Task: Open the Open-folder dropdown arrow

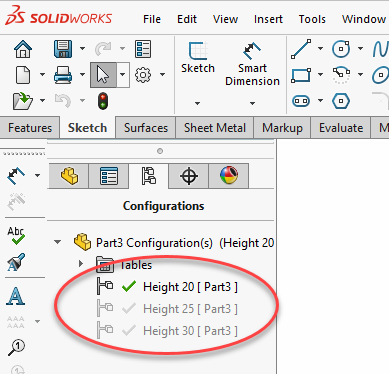Action: tap(42, 100)
